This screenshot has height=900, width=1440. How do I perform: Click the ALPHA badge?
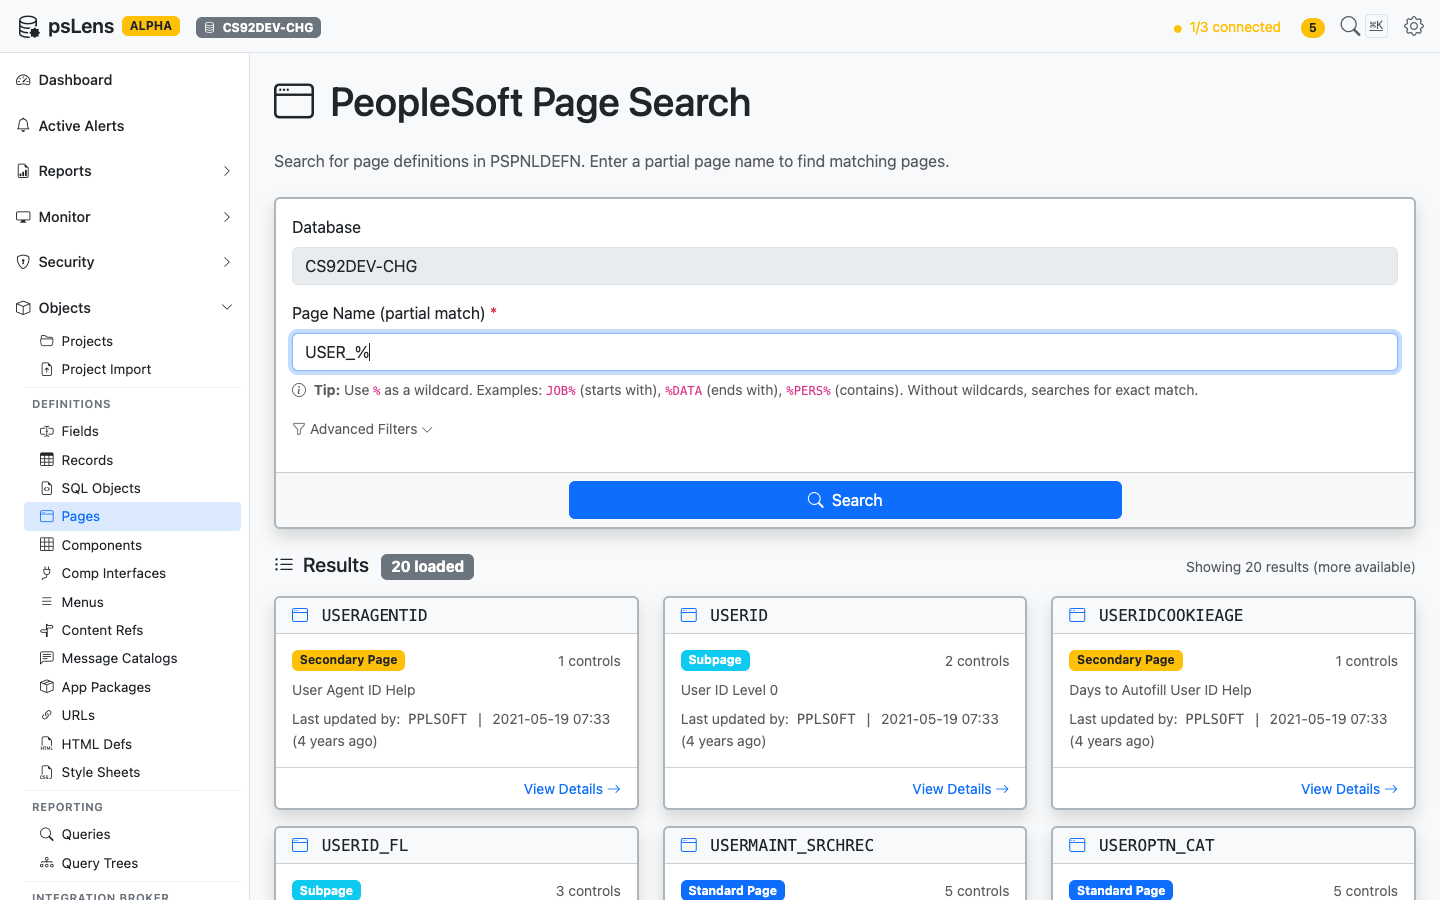click(151, 26)
